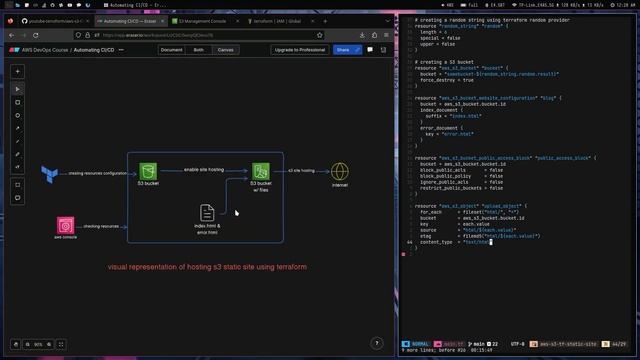Select the pointer select tool
The image size is (640, 360).
tap(18, 89)
